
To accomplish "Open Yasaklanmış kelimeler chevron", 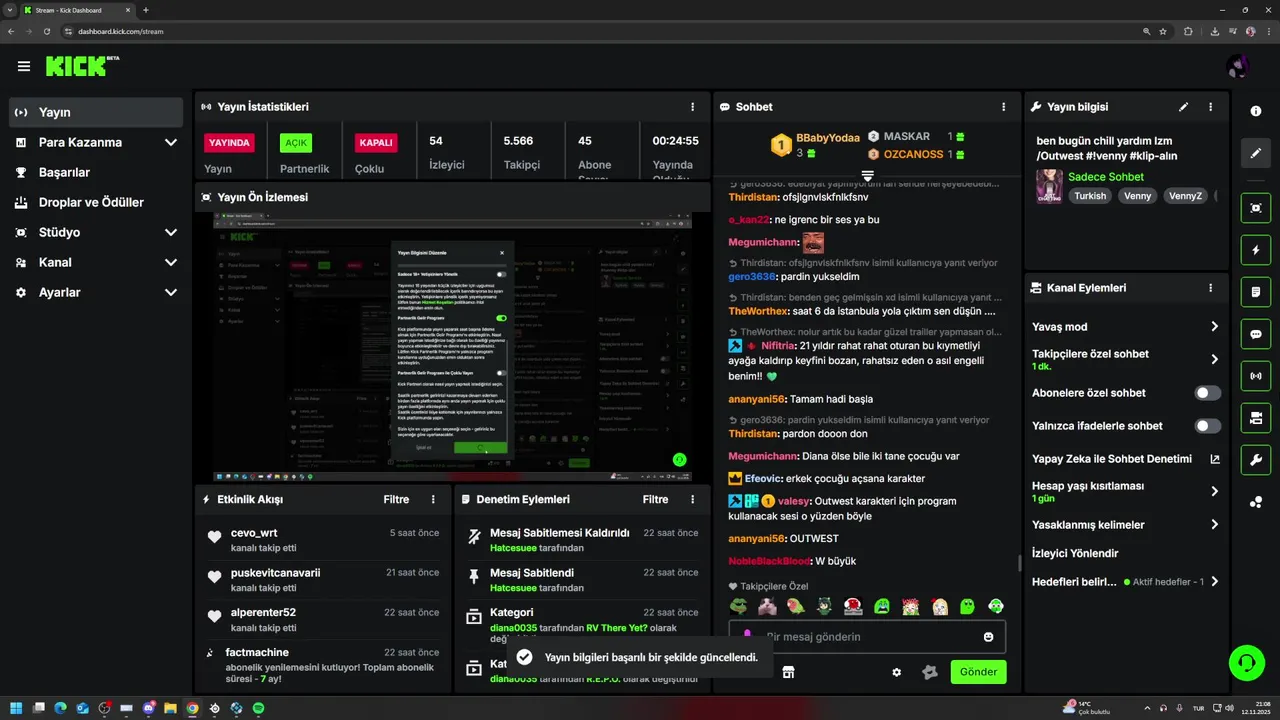I will 1215,525.
